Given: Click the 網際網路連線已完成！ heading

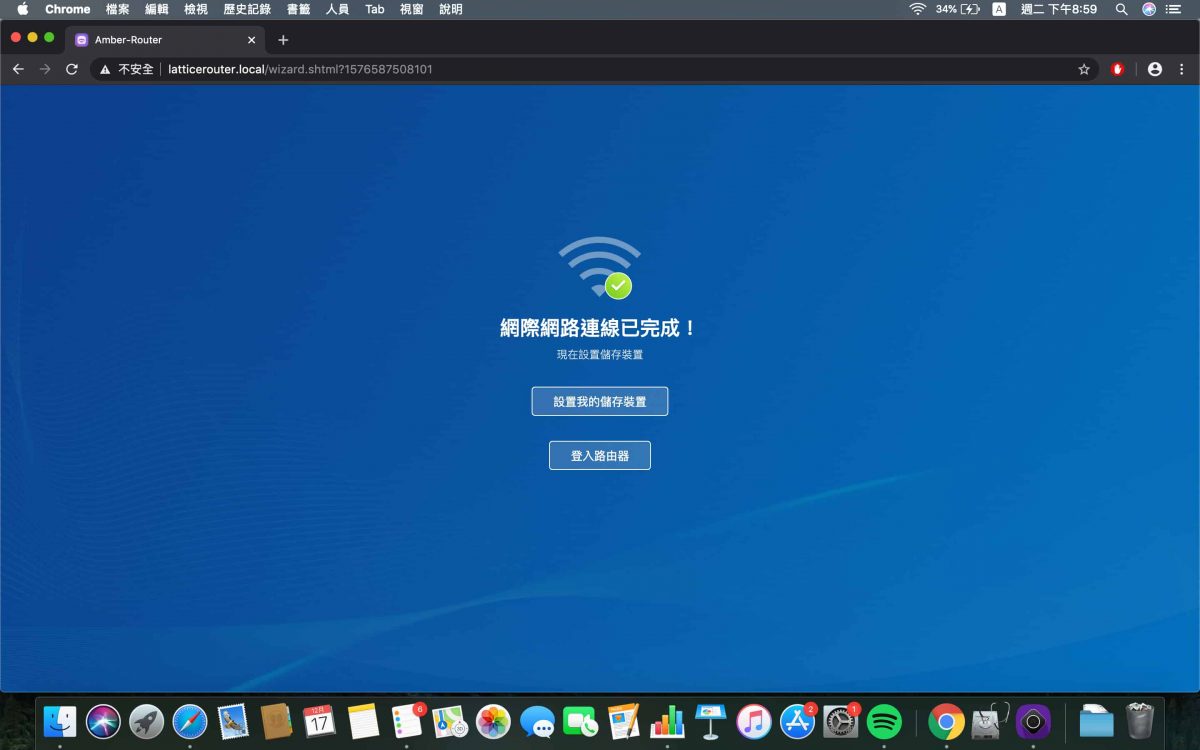Looking at the screenshot, I should [x=599, y=328].
